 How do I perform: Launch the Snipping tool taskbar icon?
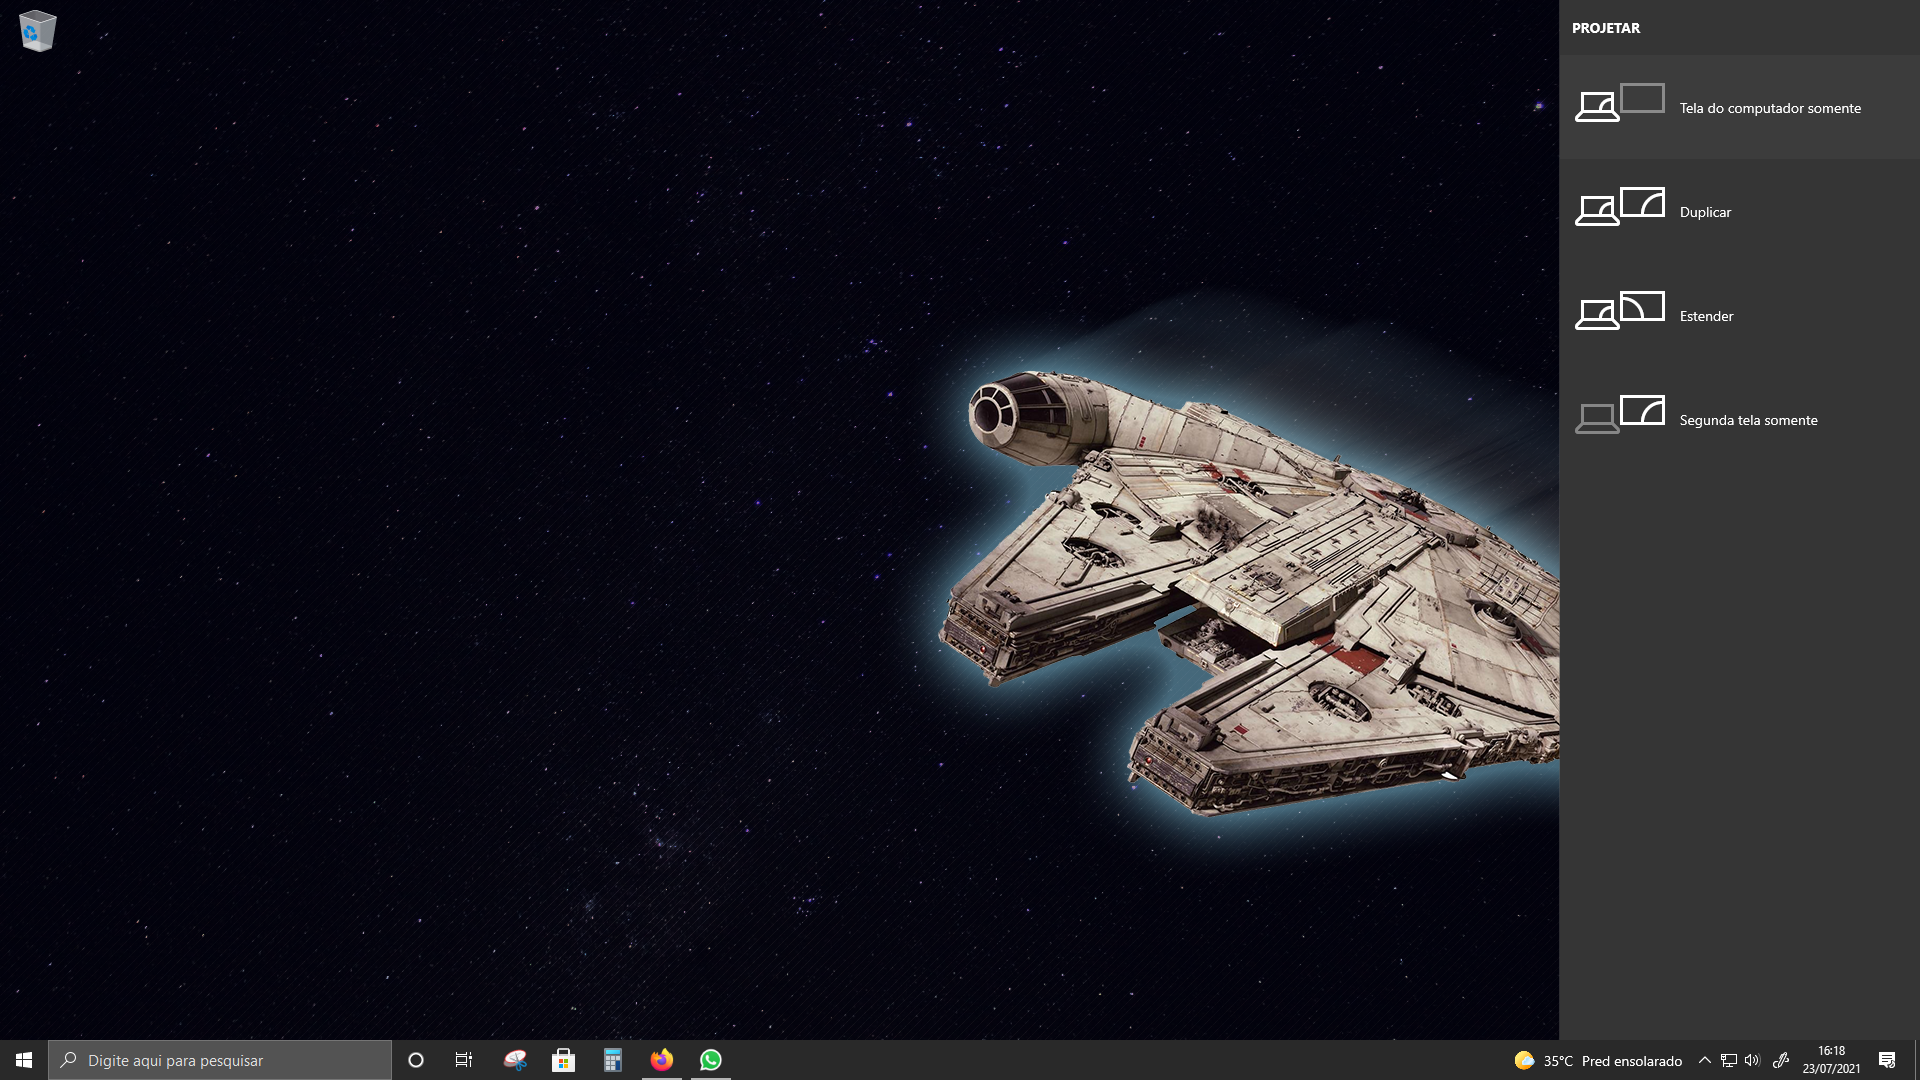[515, 1060]
